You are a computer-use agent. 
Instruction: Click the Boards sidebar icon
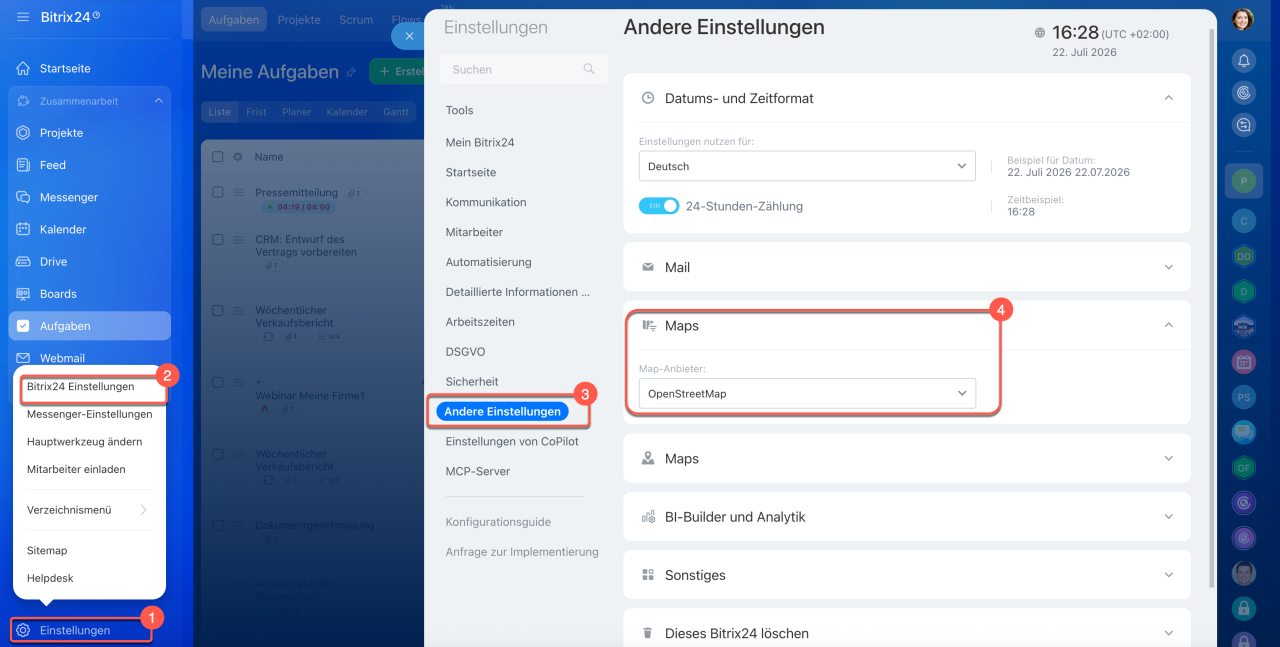coord(23,293)
